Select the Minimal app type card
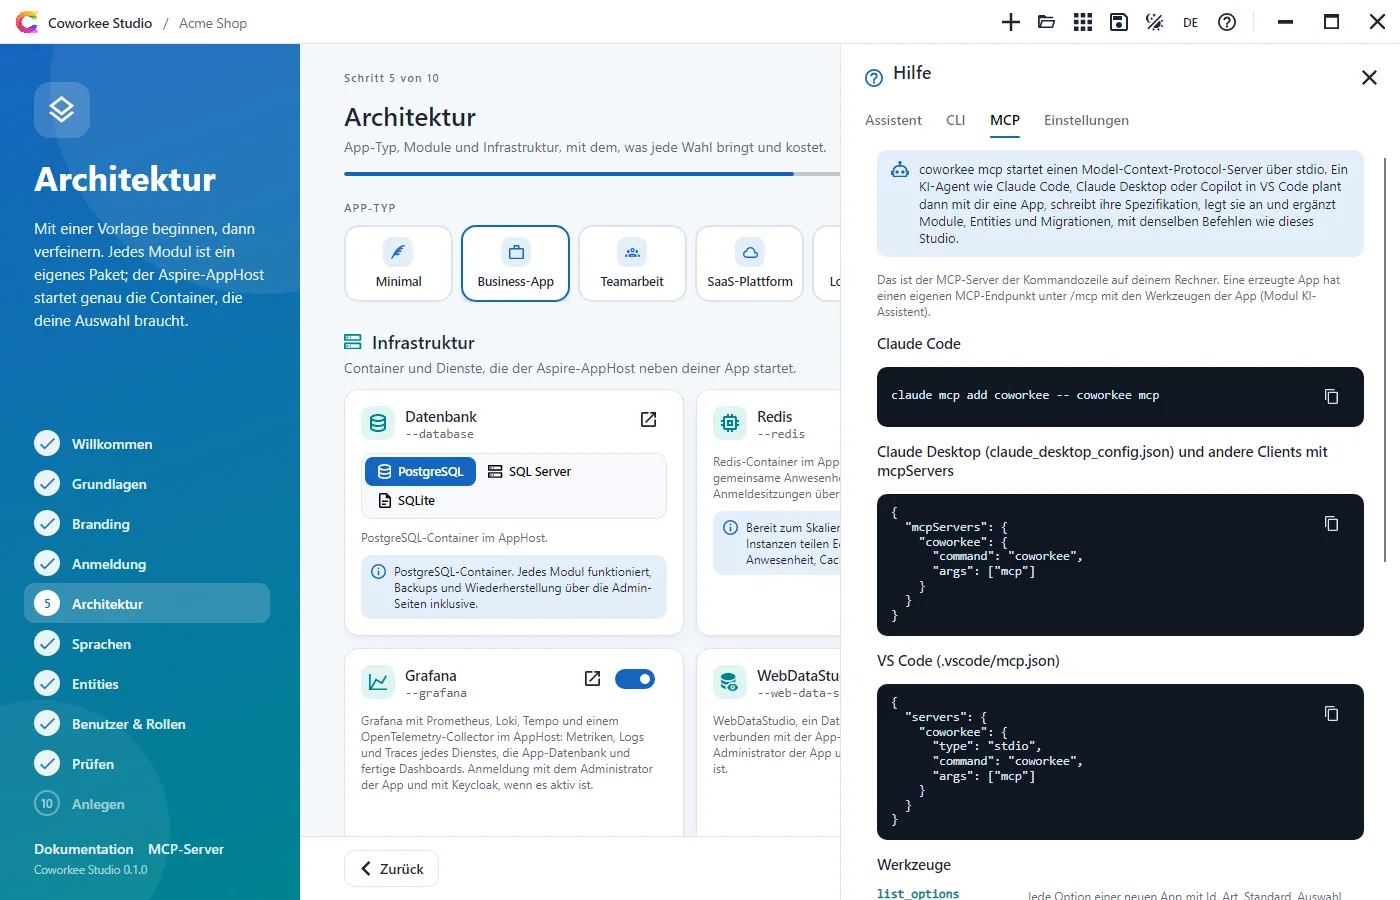 click(x=399, y=263)
